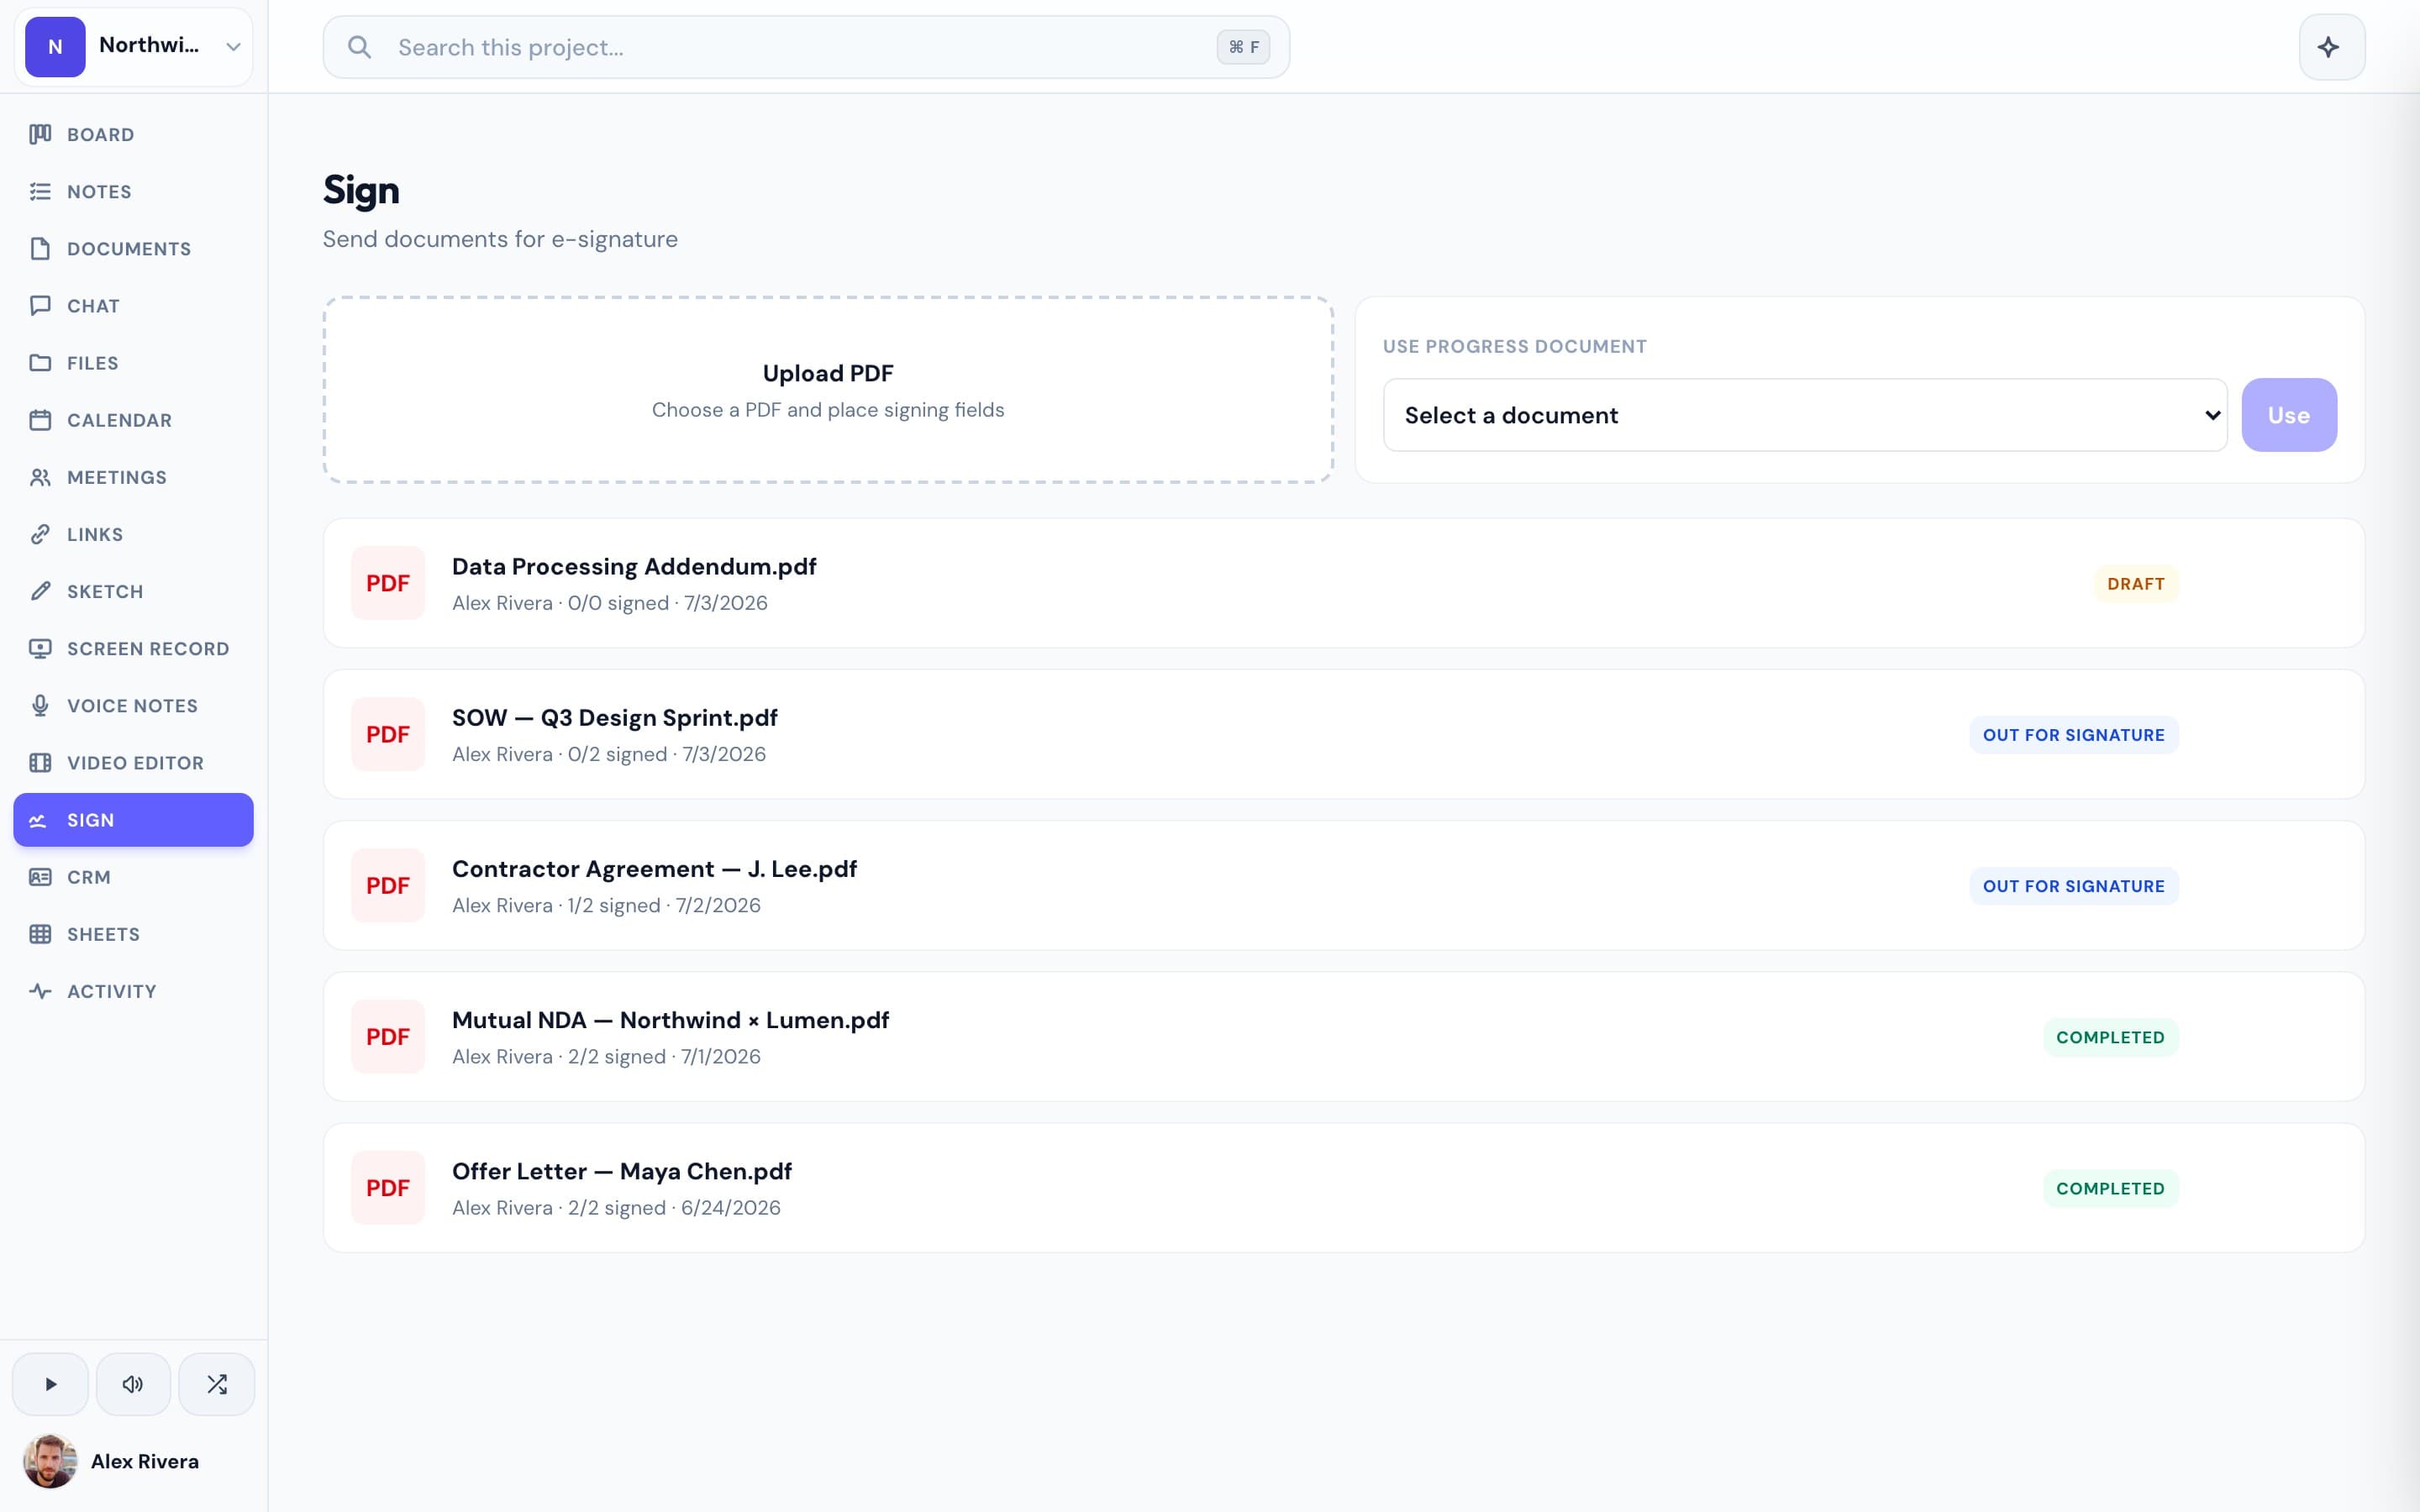
Task: Open the Documents page icon
Action: coord(40,248)
